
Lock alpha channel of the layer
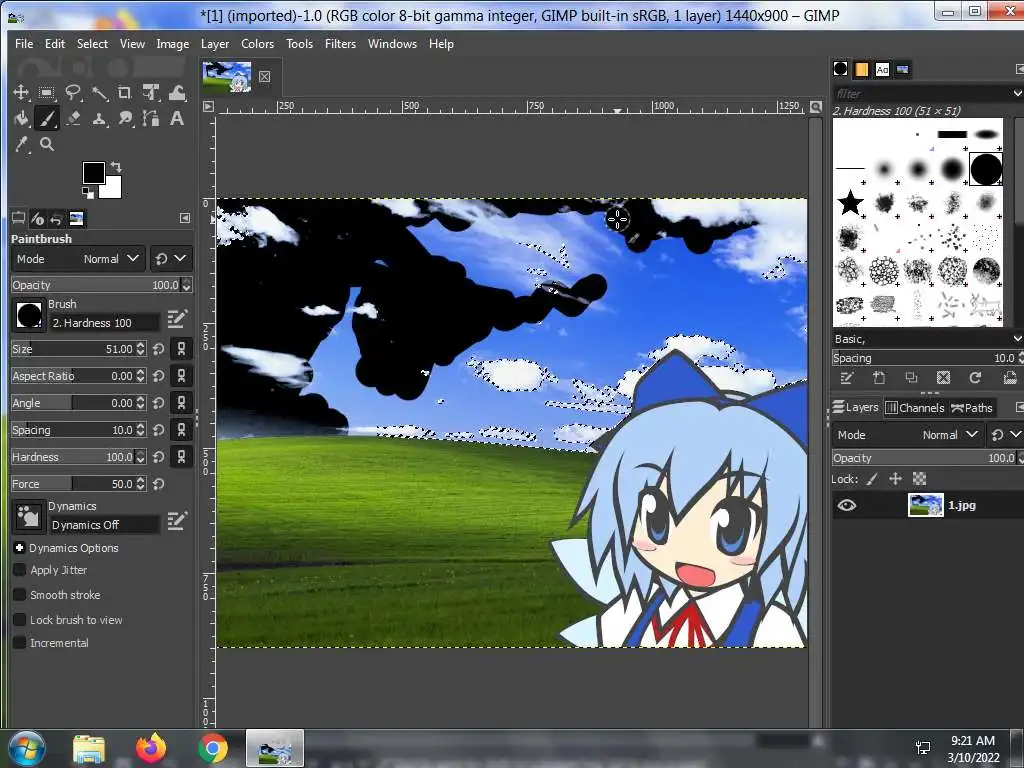click(920, 479)
